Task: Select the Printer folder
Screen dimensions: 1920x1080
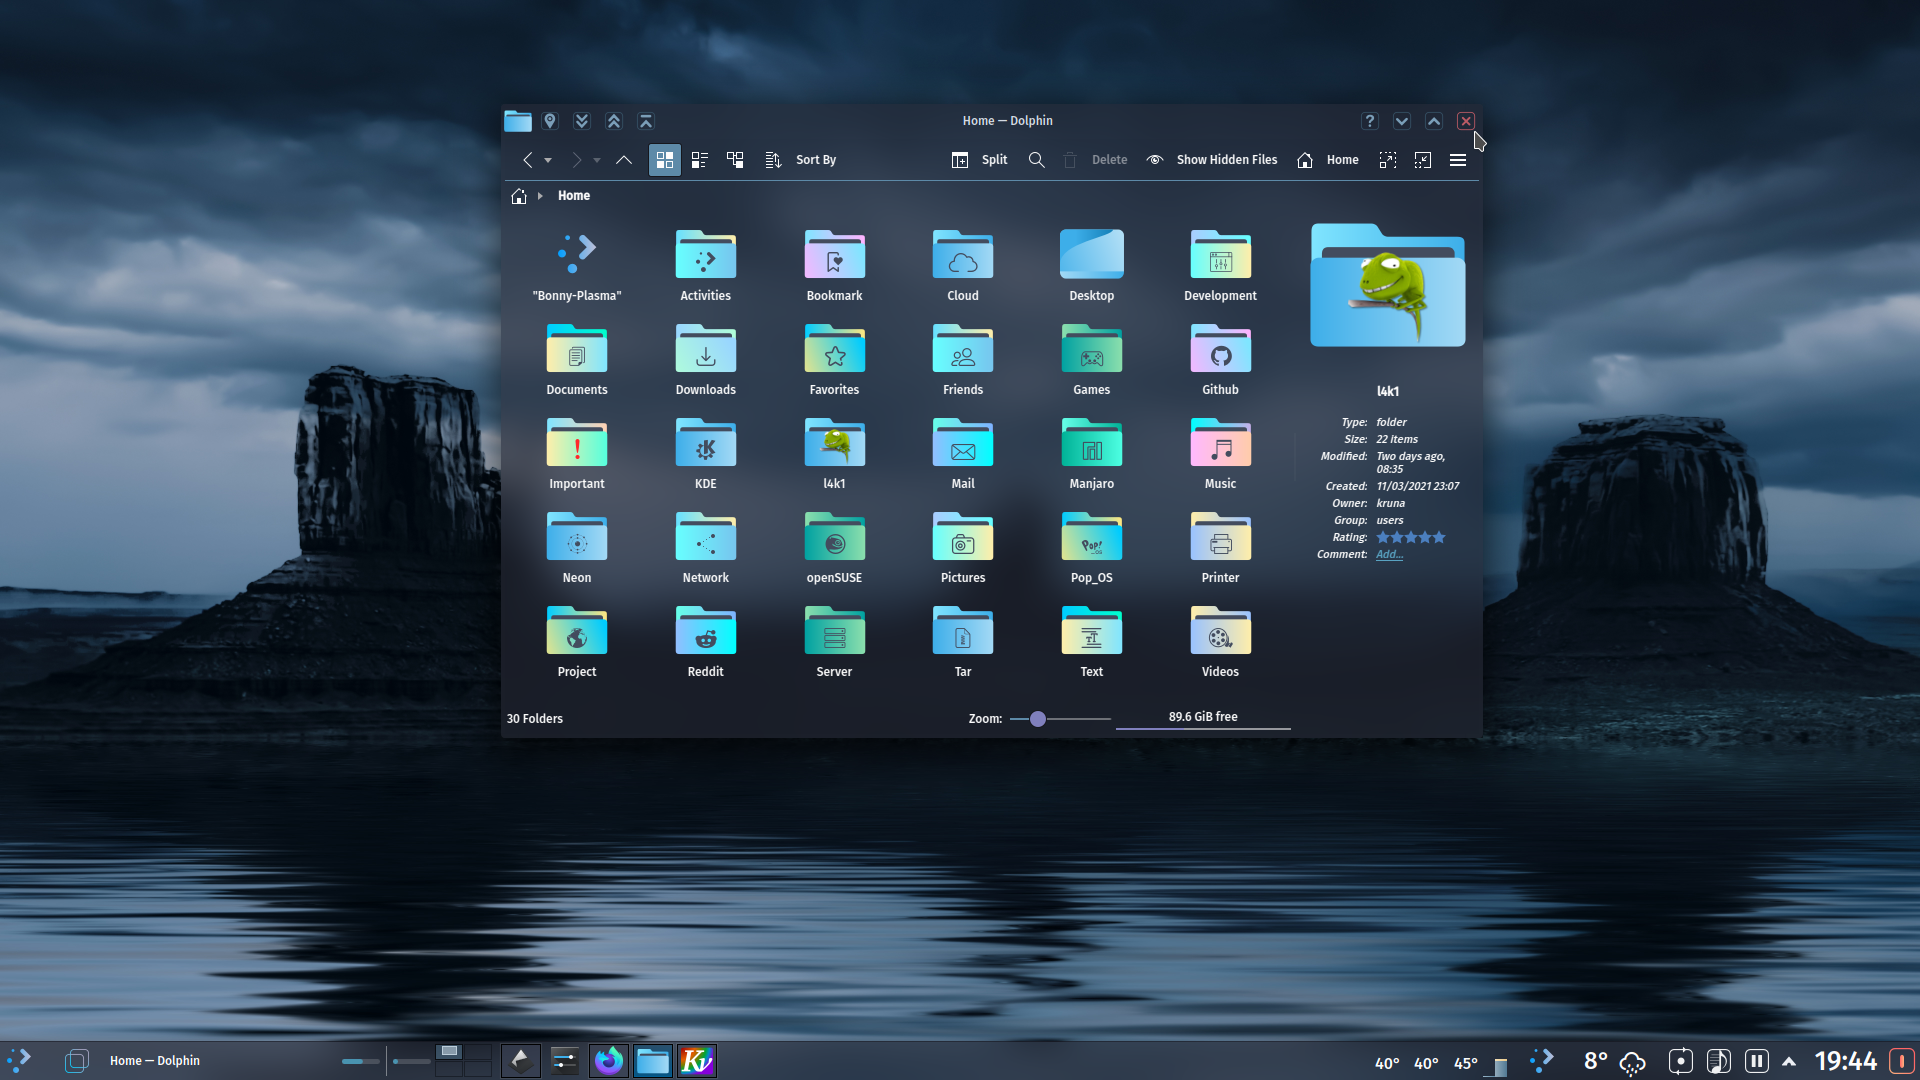Action: click(x=1221, y=548)
